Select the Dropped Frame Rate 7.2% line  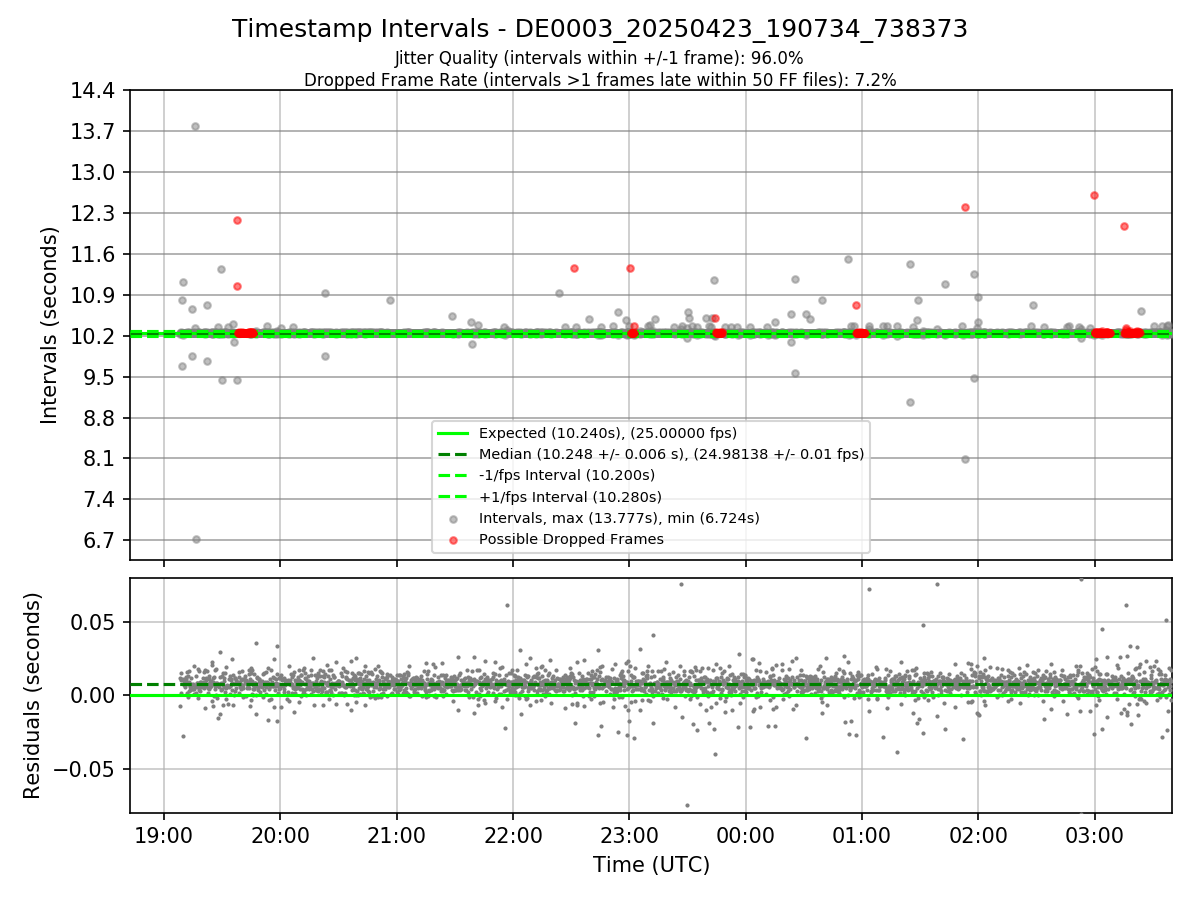pos(600,80)
